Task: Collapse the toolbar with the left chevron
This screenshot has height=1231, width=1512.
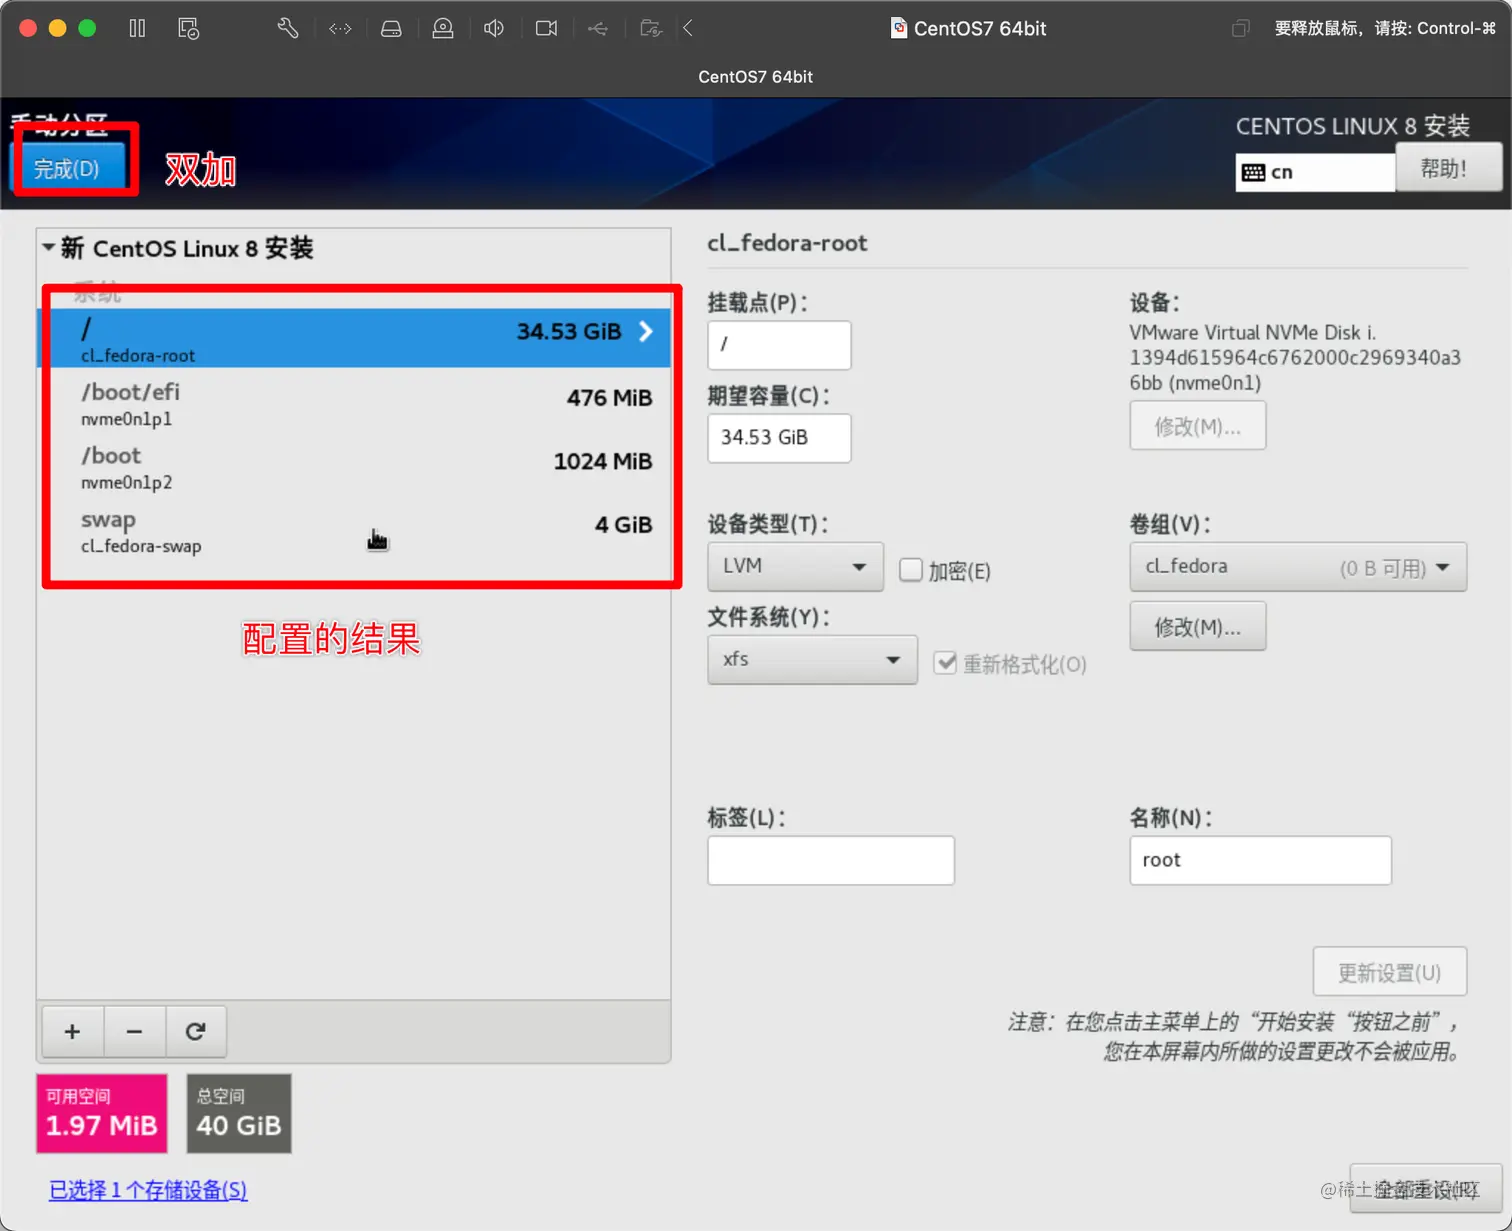Action: pyautogui.click(x=688, y=28)
